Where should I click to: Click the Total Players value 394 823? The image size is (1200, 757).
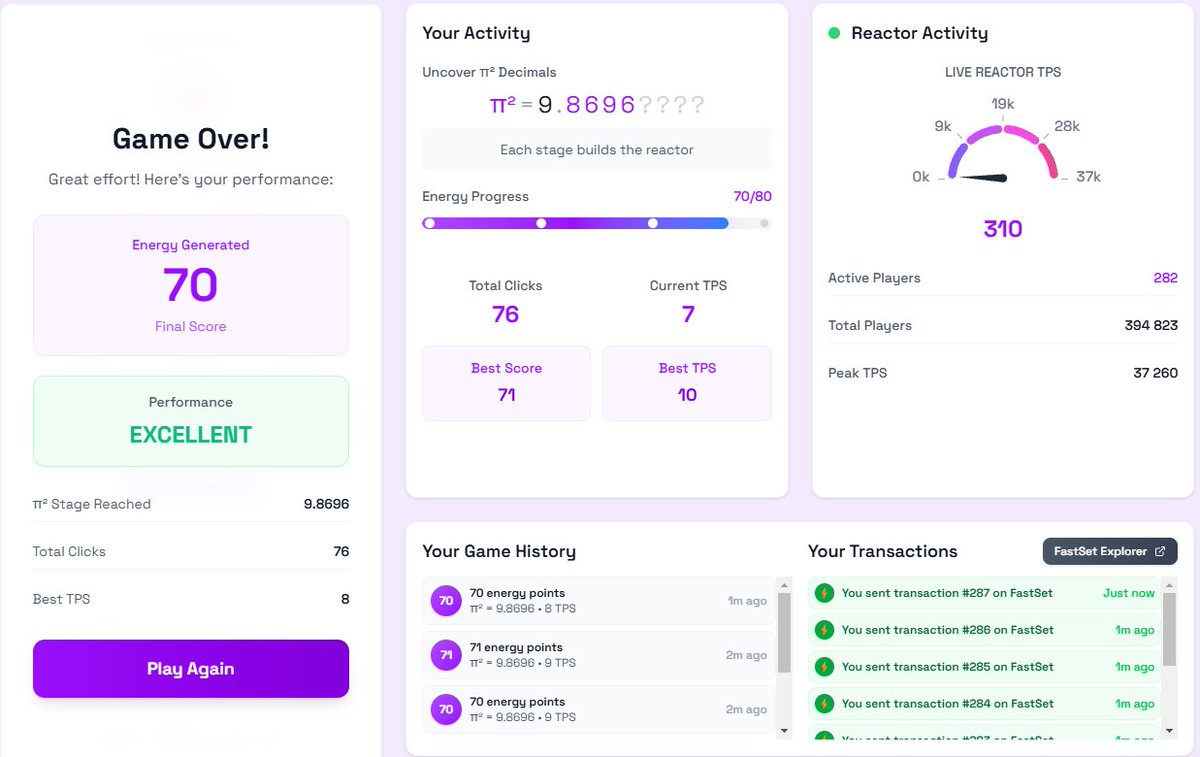click(x=1151, y=325)
